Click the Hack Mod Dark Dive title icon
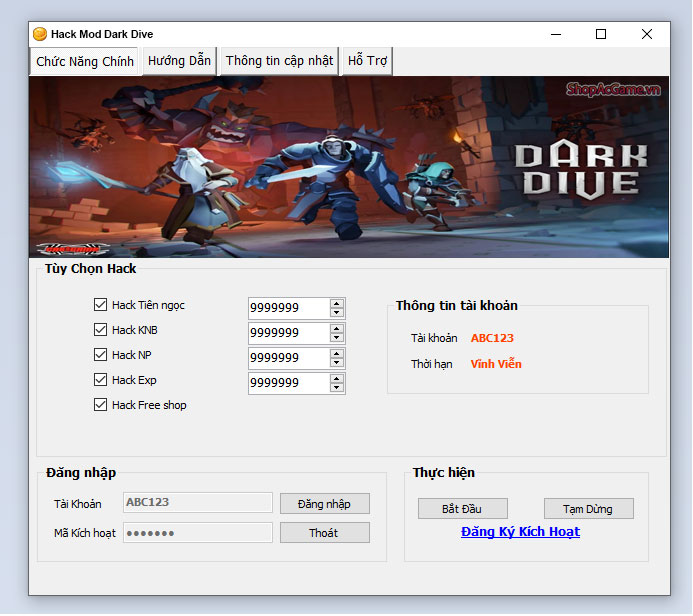 click(40, 34)
